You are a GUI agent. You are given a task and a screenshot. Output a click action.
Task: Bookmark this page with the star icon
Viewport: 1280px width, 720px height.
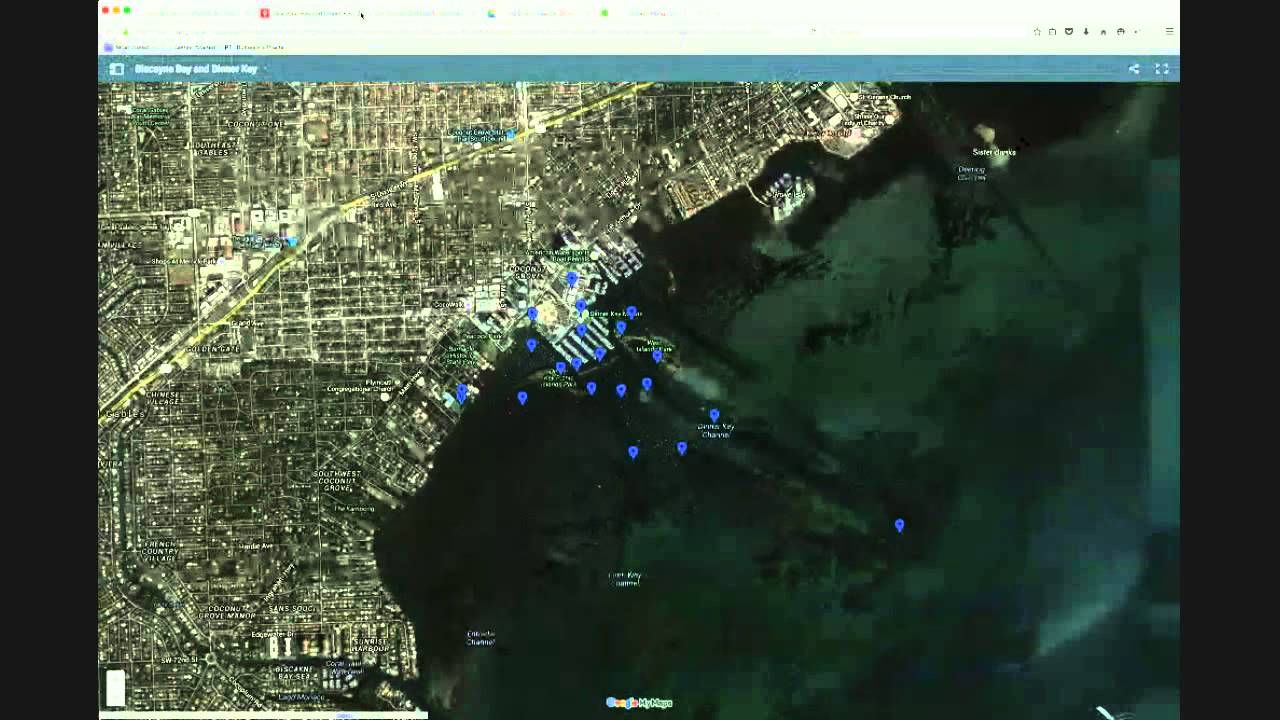1037,32
